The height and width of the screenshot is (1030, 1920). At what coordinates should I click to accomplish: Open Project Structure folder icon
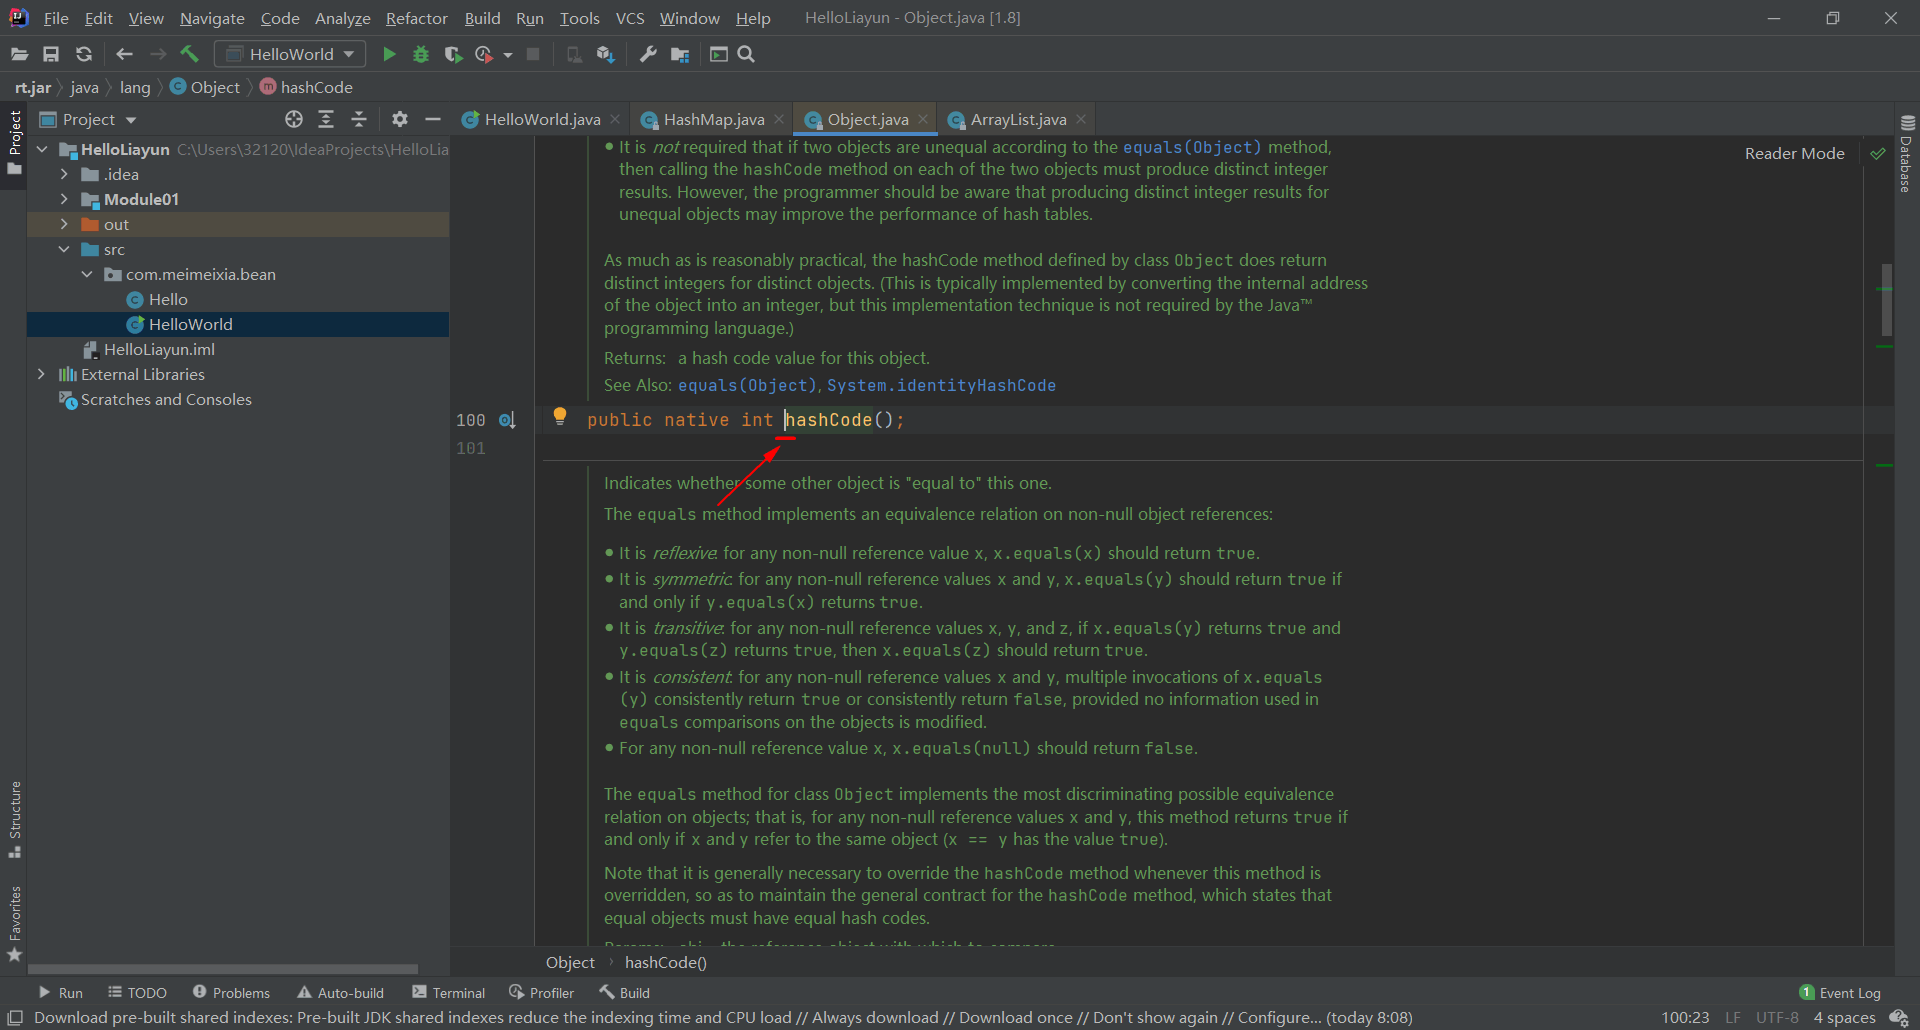tap(680, 54)
